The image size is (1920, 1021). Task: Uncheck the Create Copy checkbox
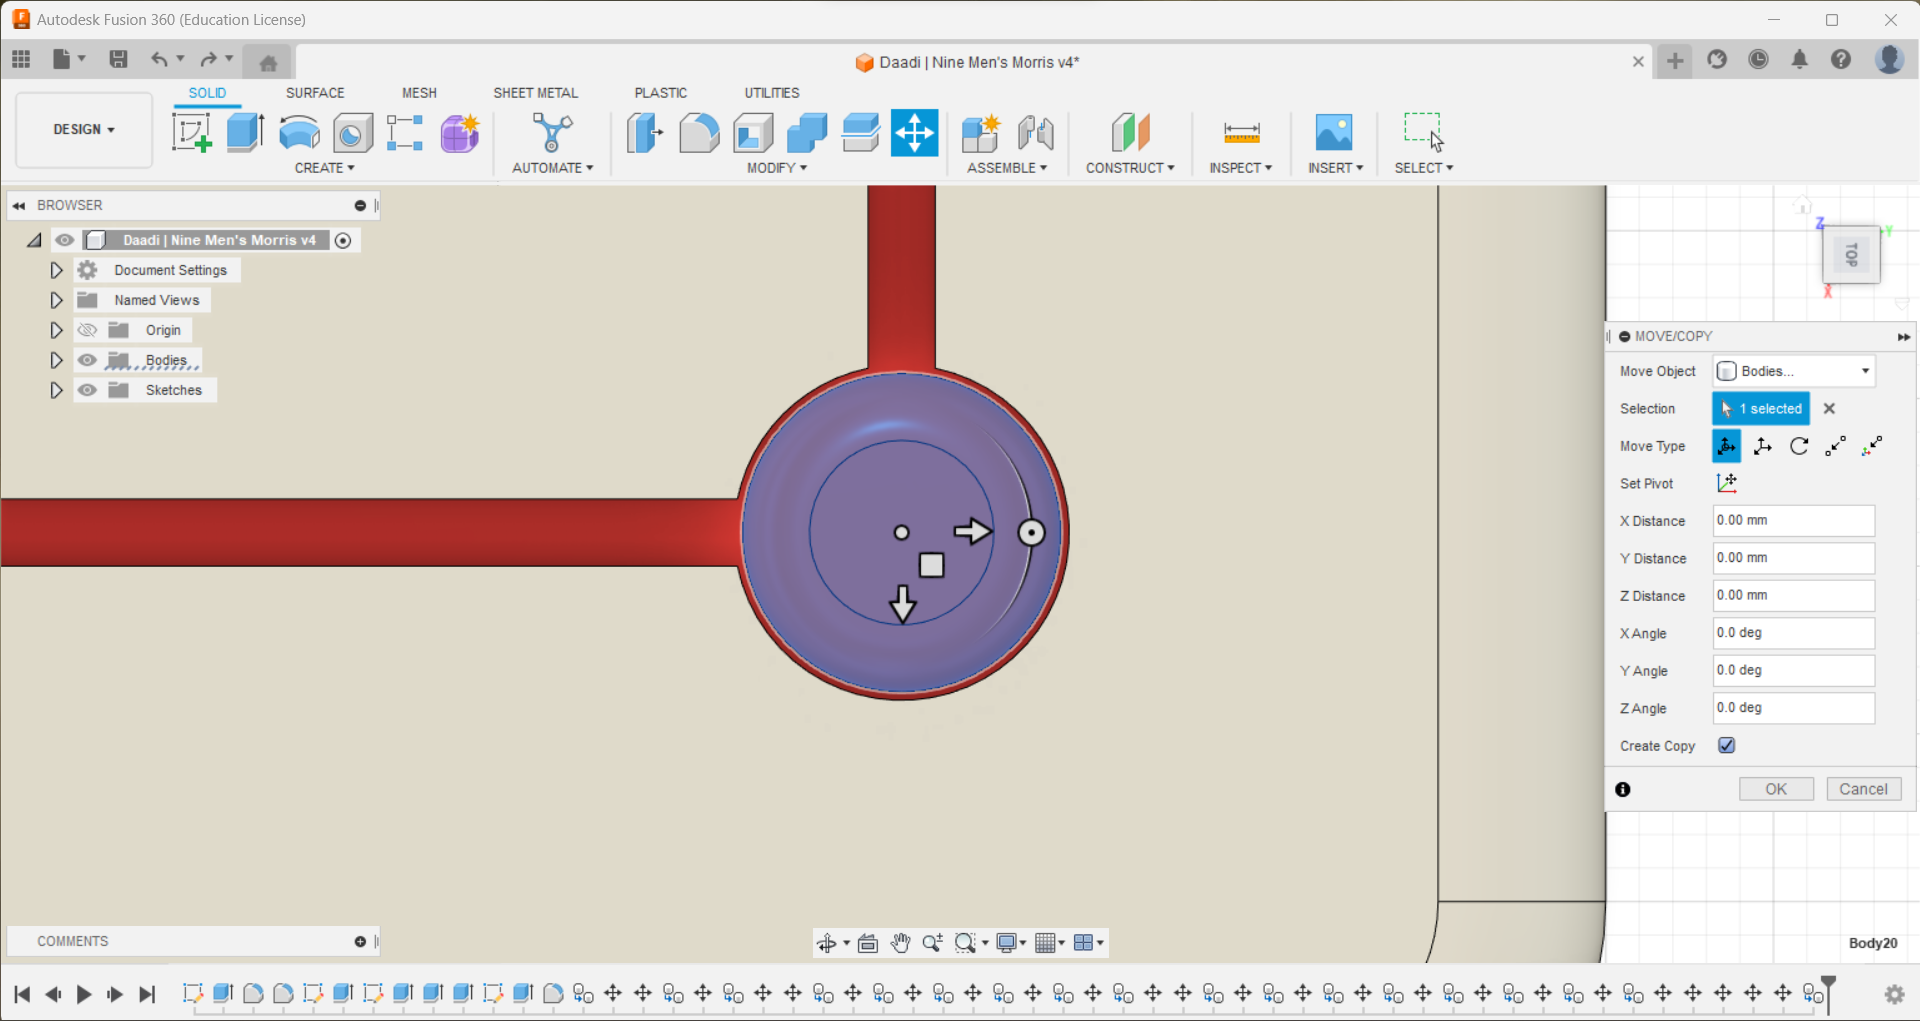coord(1727,745)
